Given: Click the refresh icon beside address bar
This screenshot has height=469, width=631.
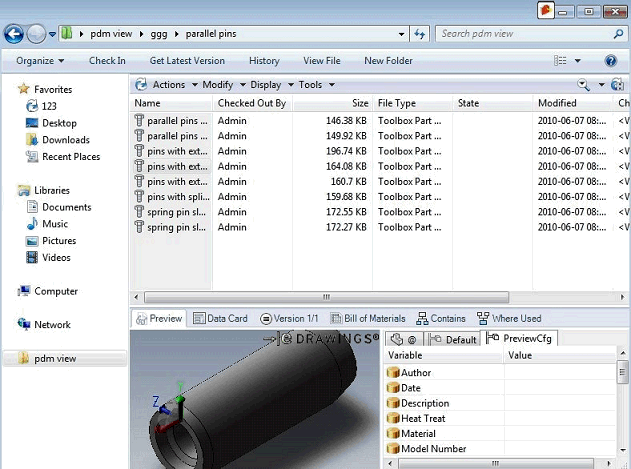Looking at the screenshot, I should [x=421, y=34].
